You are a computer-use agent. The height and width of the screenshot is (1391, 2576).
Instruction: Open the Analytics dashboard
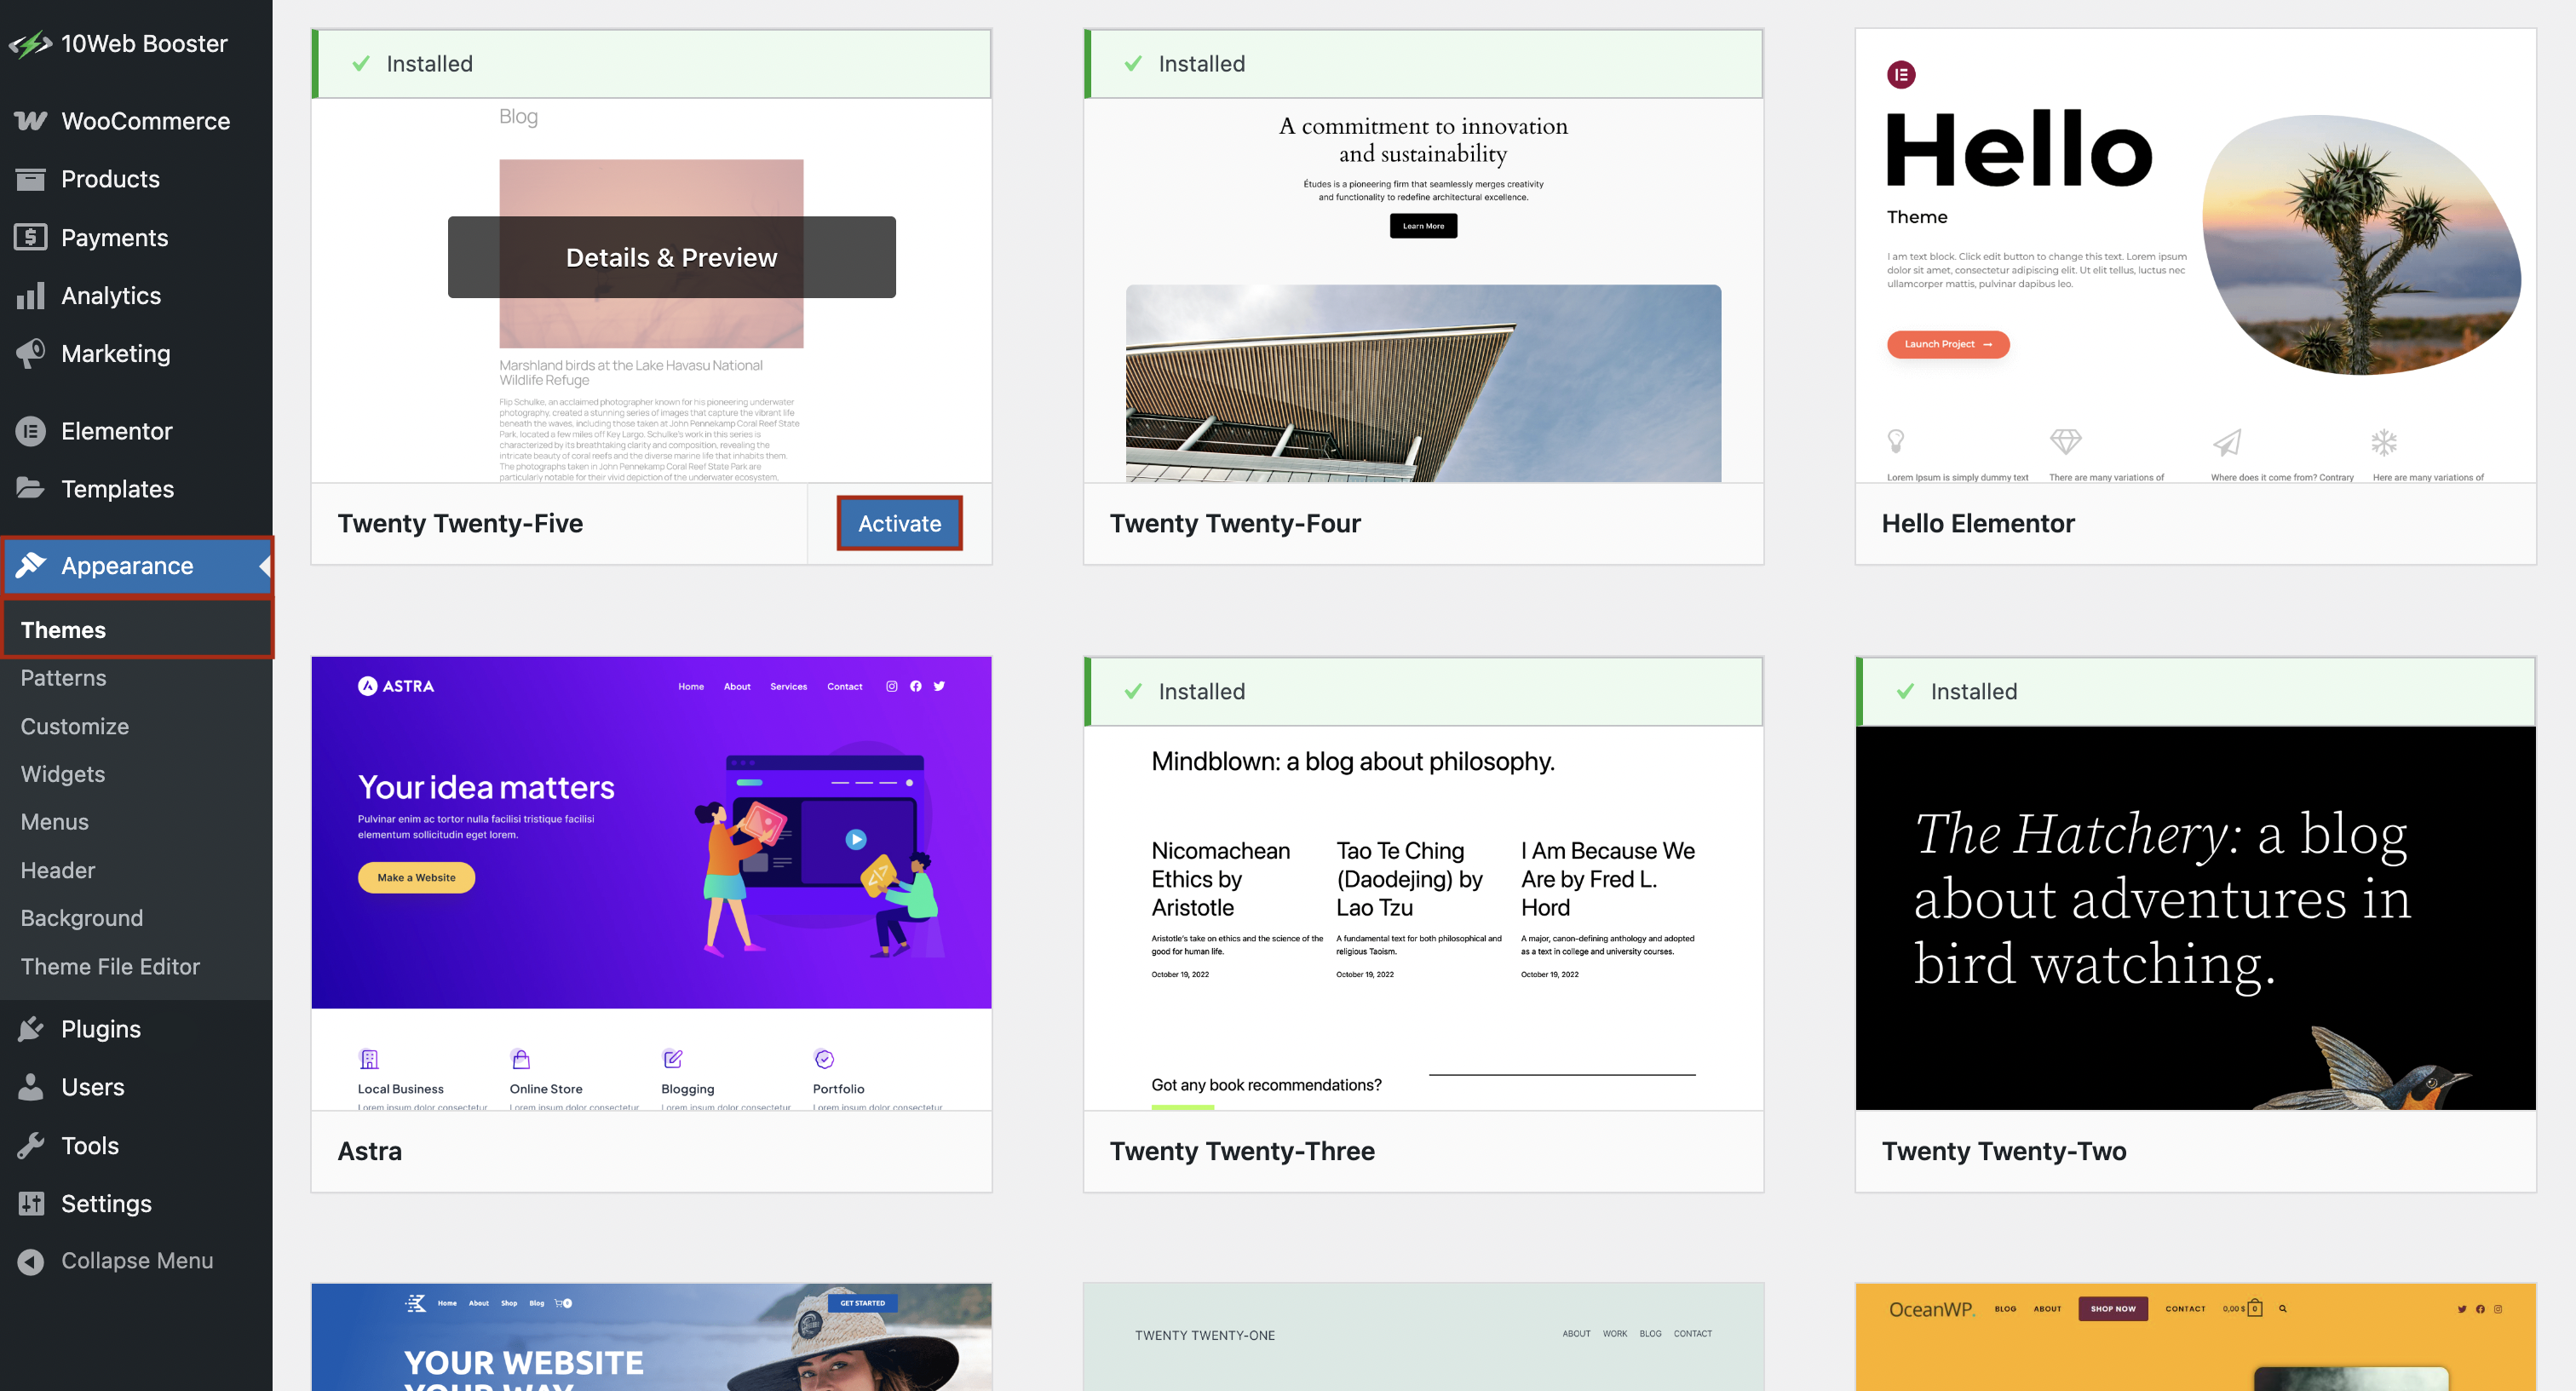tap(111, 295)
